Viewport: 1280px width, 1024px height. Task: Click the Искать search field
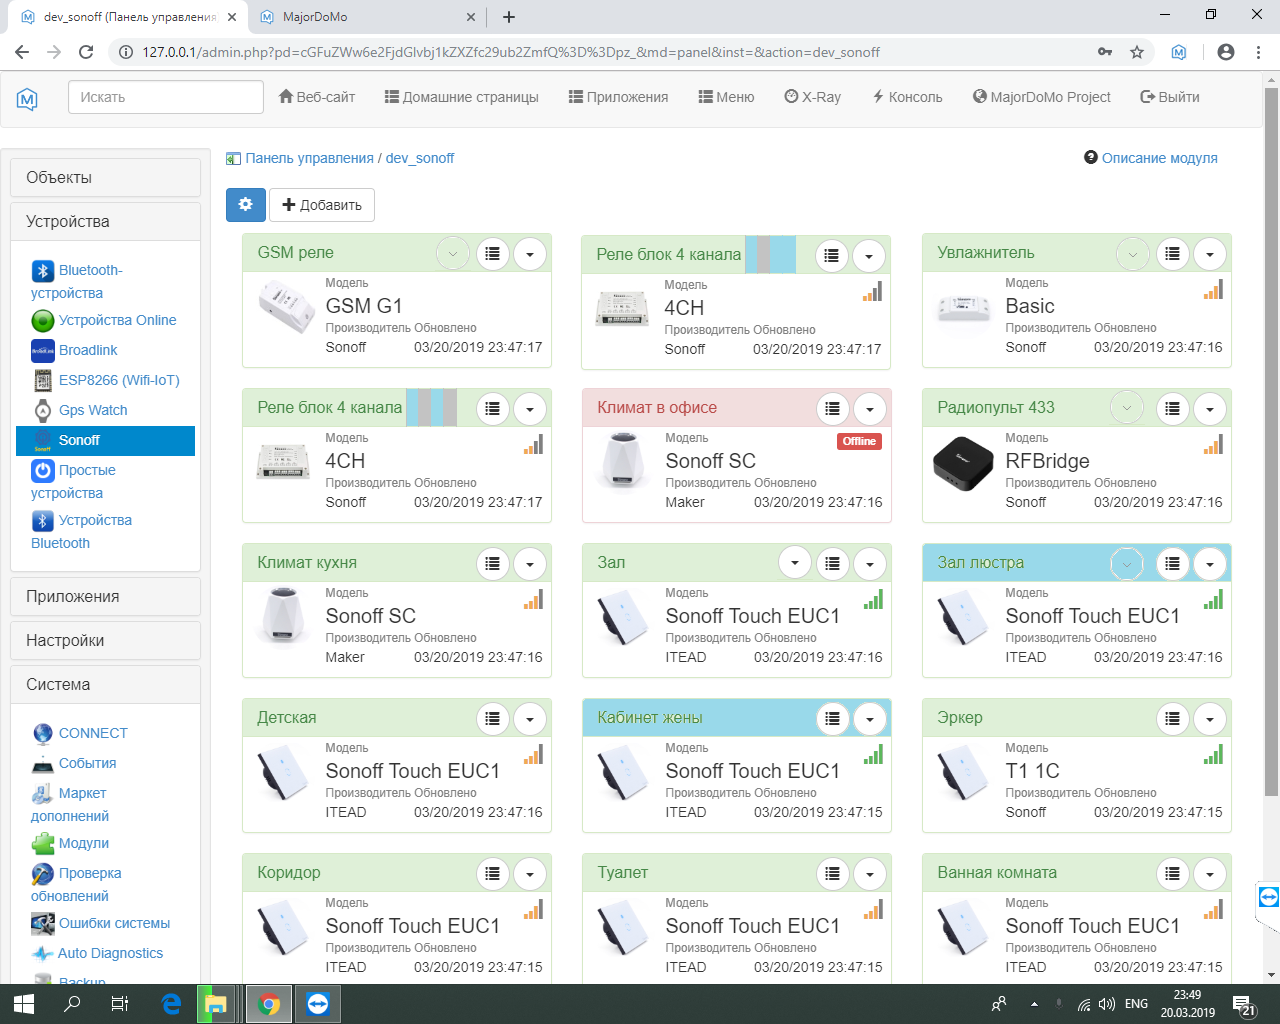pyautogui.click(x=165, y=97)
